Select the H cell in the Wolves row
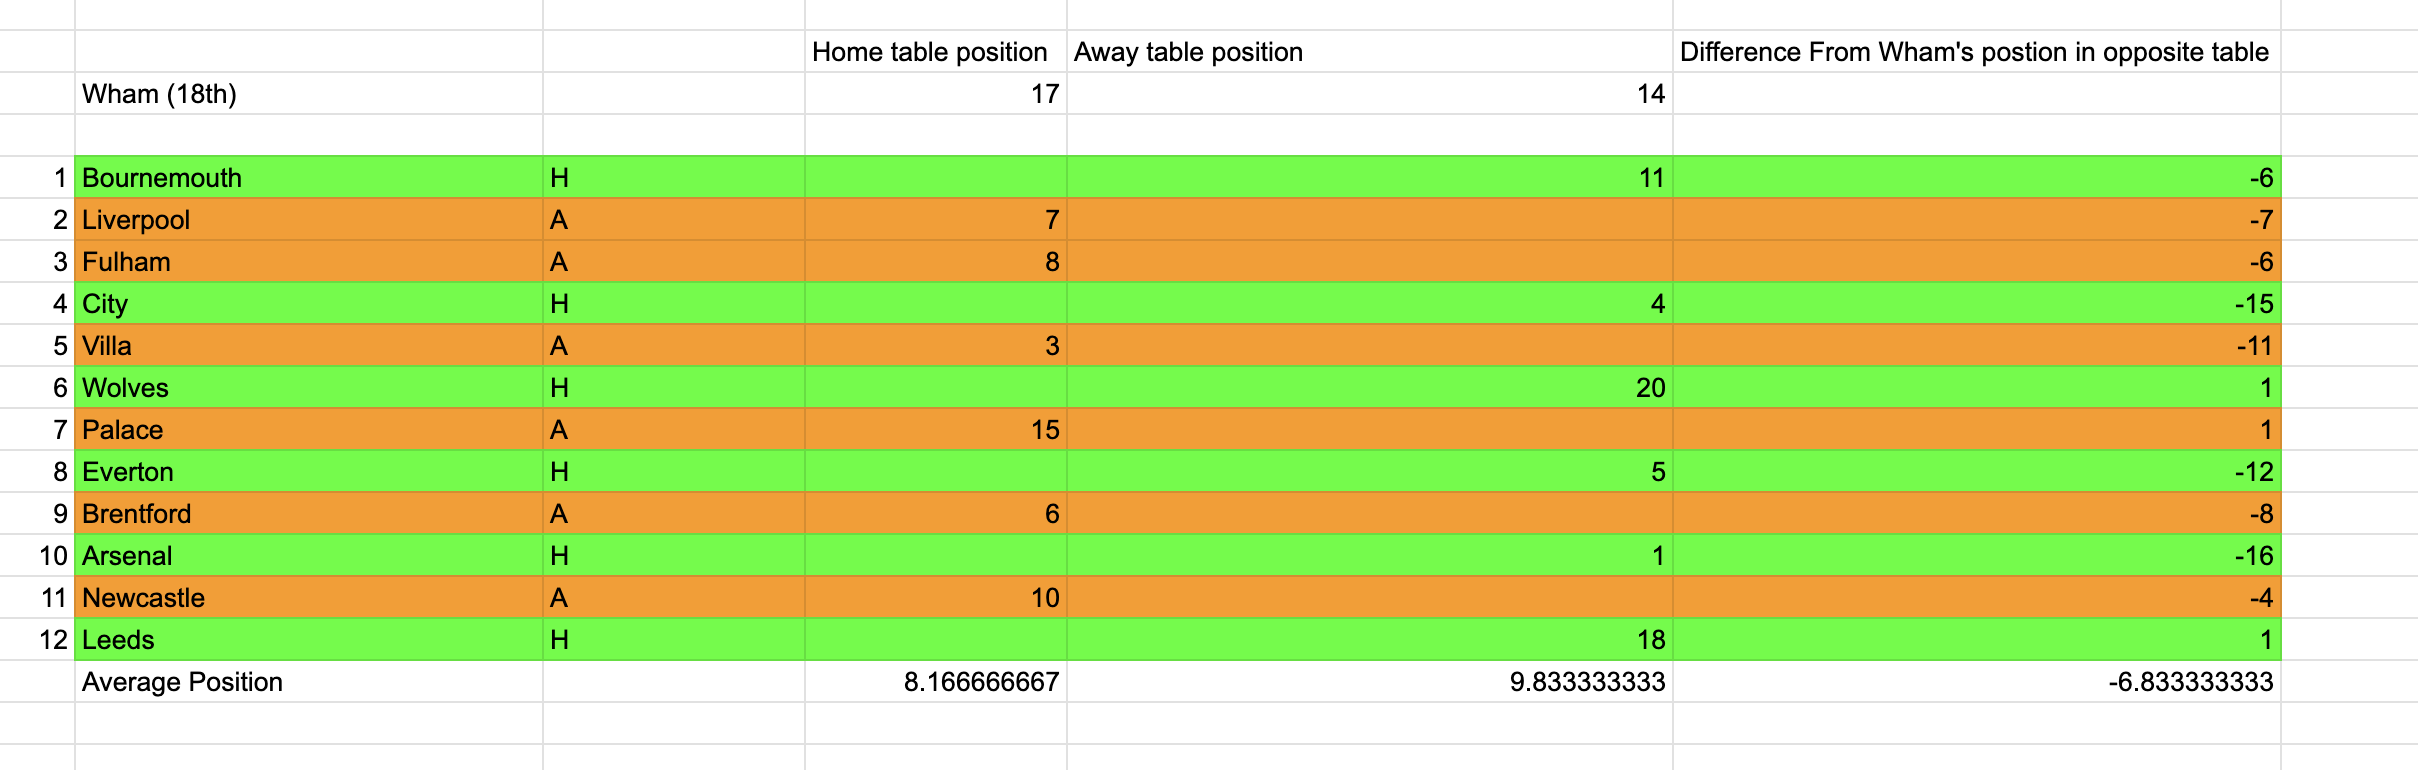The height and width of the screenshot is (770, 2418). pos(673,388)
